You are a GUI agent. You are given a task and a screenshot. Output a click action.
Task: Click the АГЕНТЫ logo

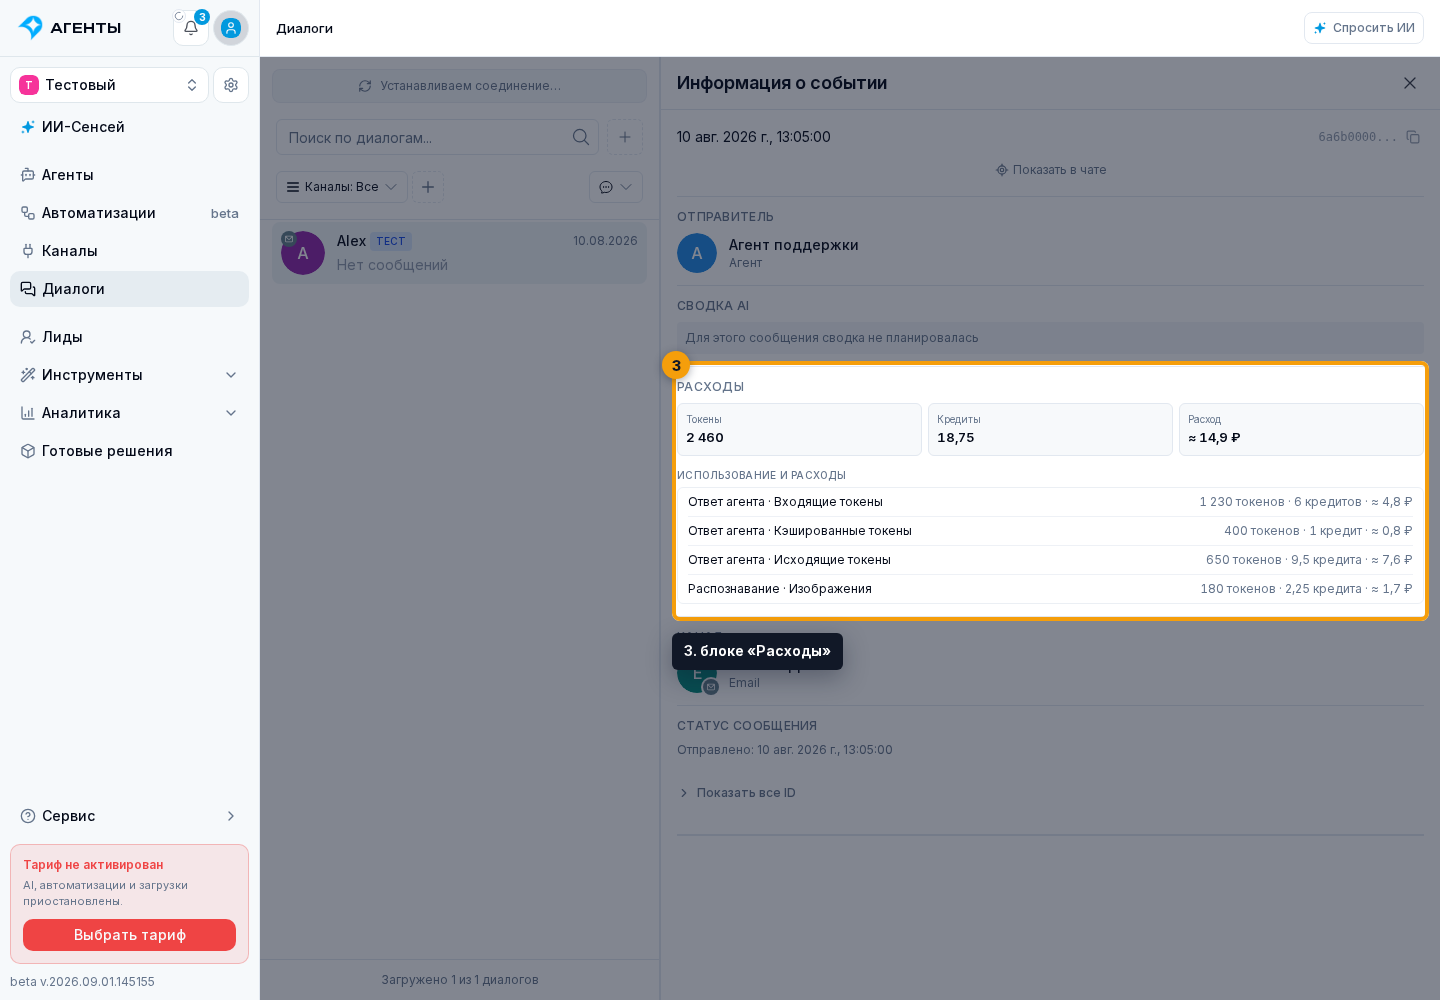70,28
